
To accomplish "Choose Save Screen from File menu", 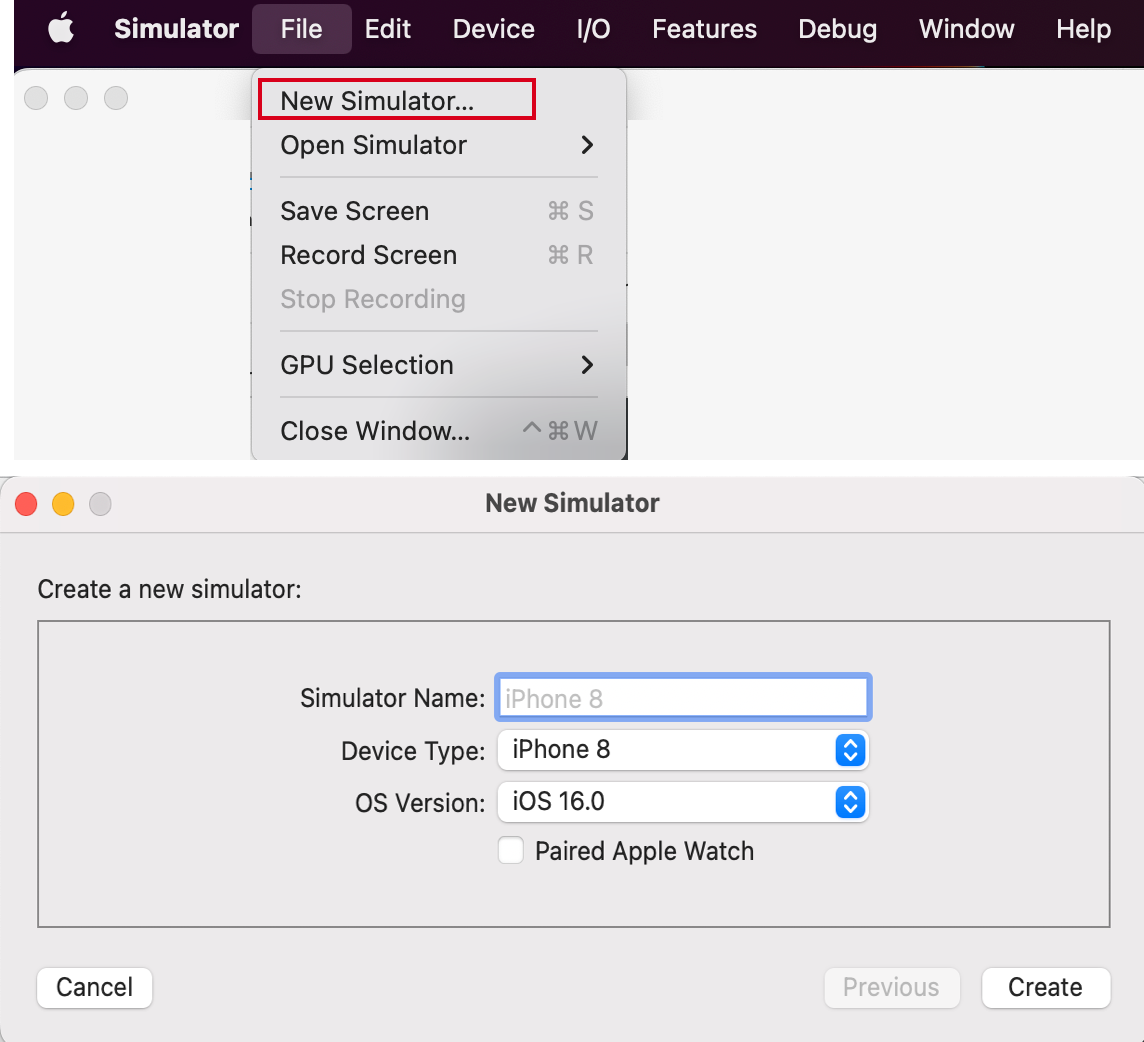I will coord(355,211).
